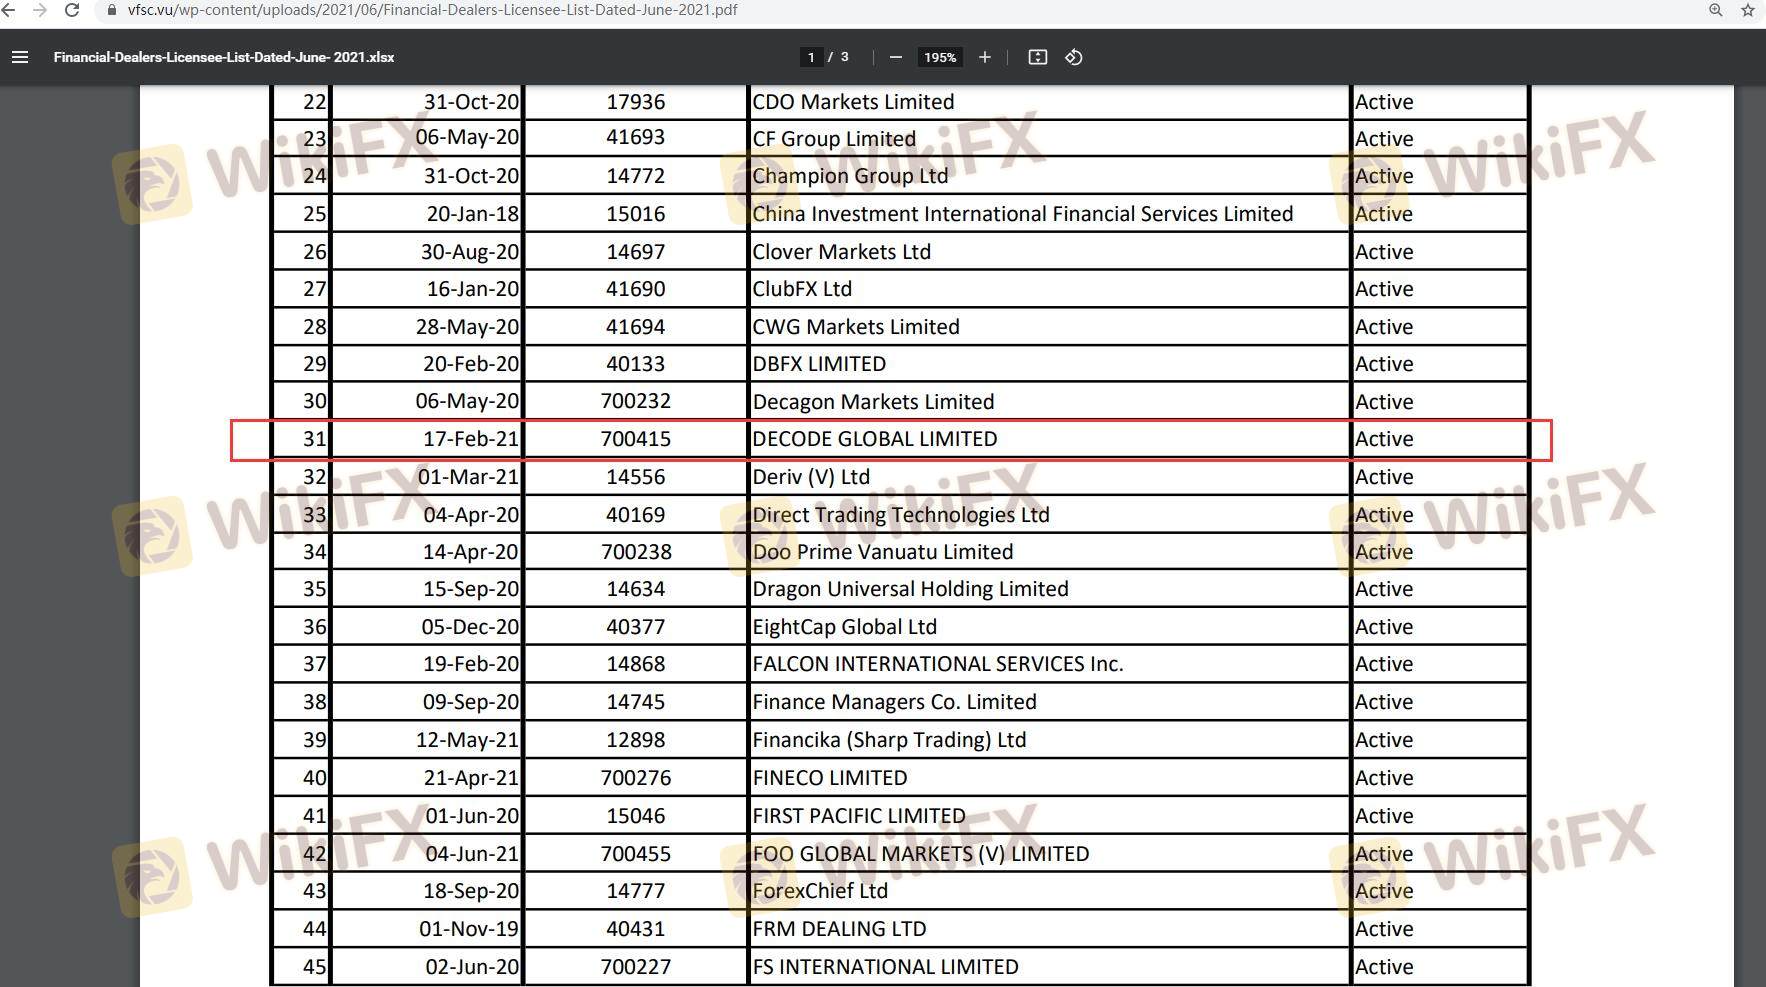The width and height of the screenshot is (1766, 987).
Task: Click the Active status for ForexChief Ltd
Action: tap(1384, 891)
